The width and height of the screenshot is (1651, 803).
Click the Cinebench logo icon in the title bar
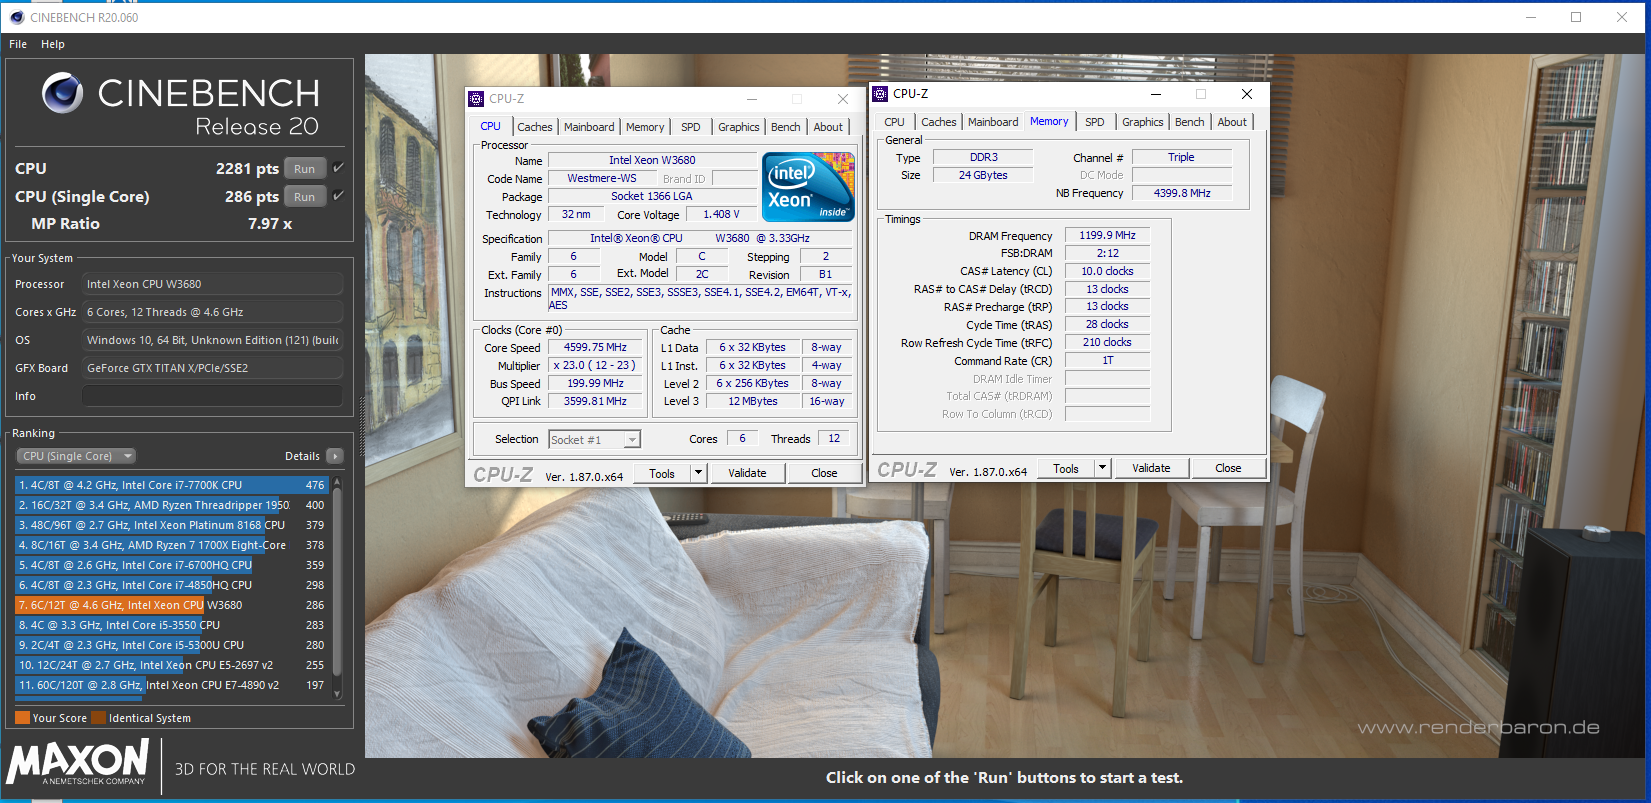(17, 17)
